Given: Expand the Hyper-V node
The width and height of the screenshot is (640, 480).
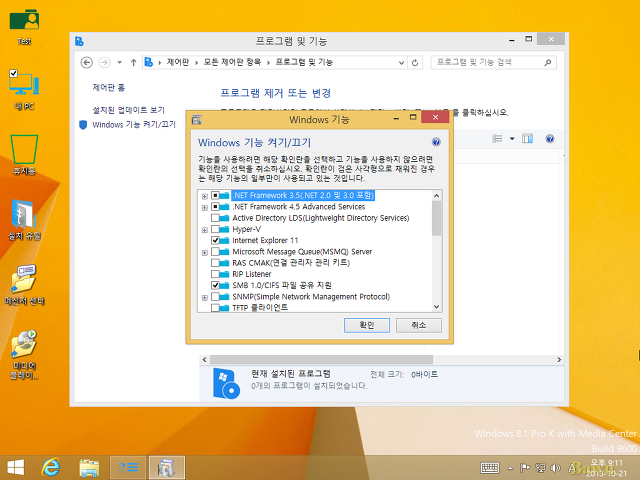Looking at the screenshot, I should (204, 230).
